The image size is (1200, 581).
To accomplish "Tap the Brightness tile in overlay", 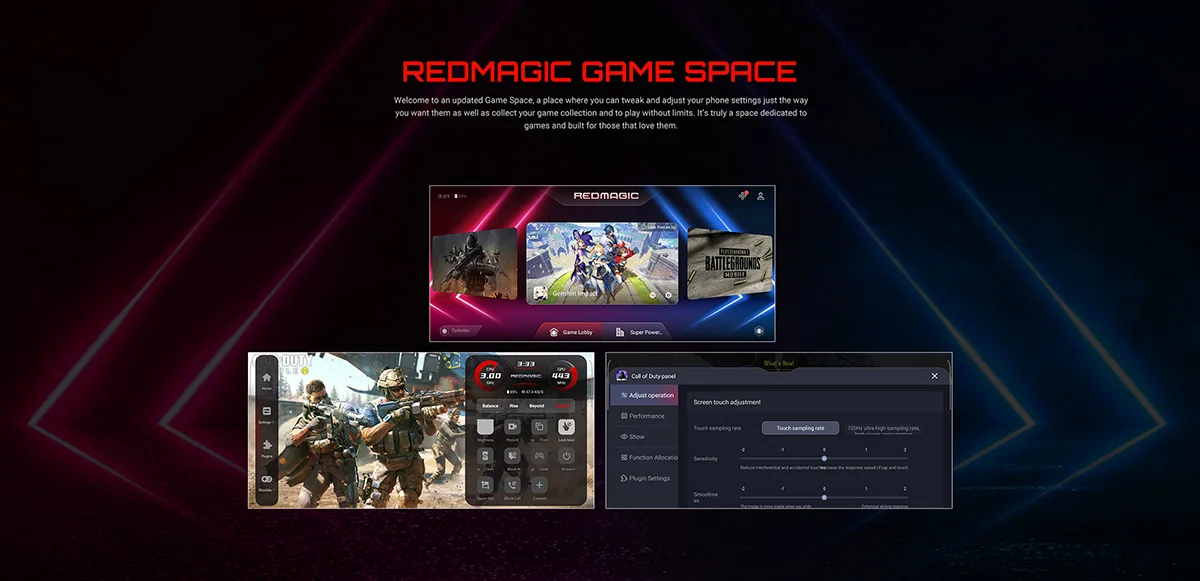I will pos(485,427).
